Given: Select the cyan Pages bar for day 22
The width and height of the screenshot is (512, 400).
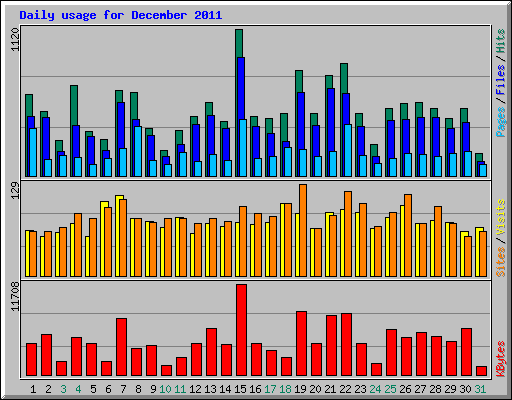Looking at the screenshot, I should click(348, 150).
